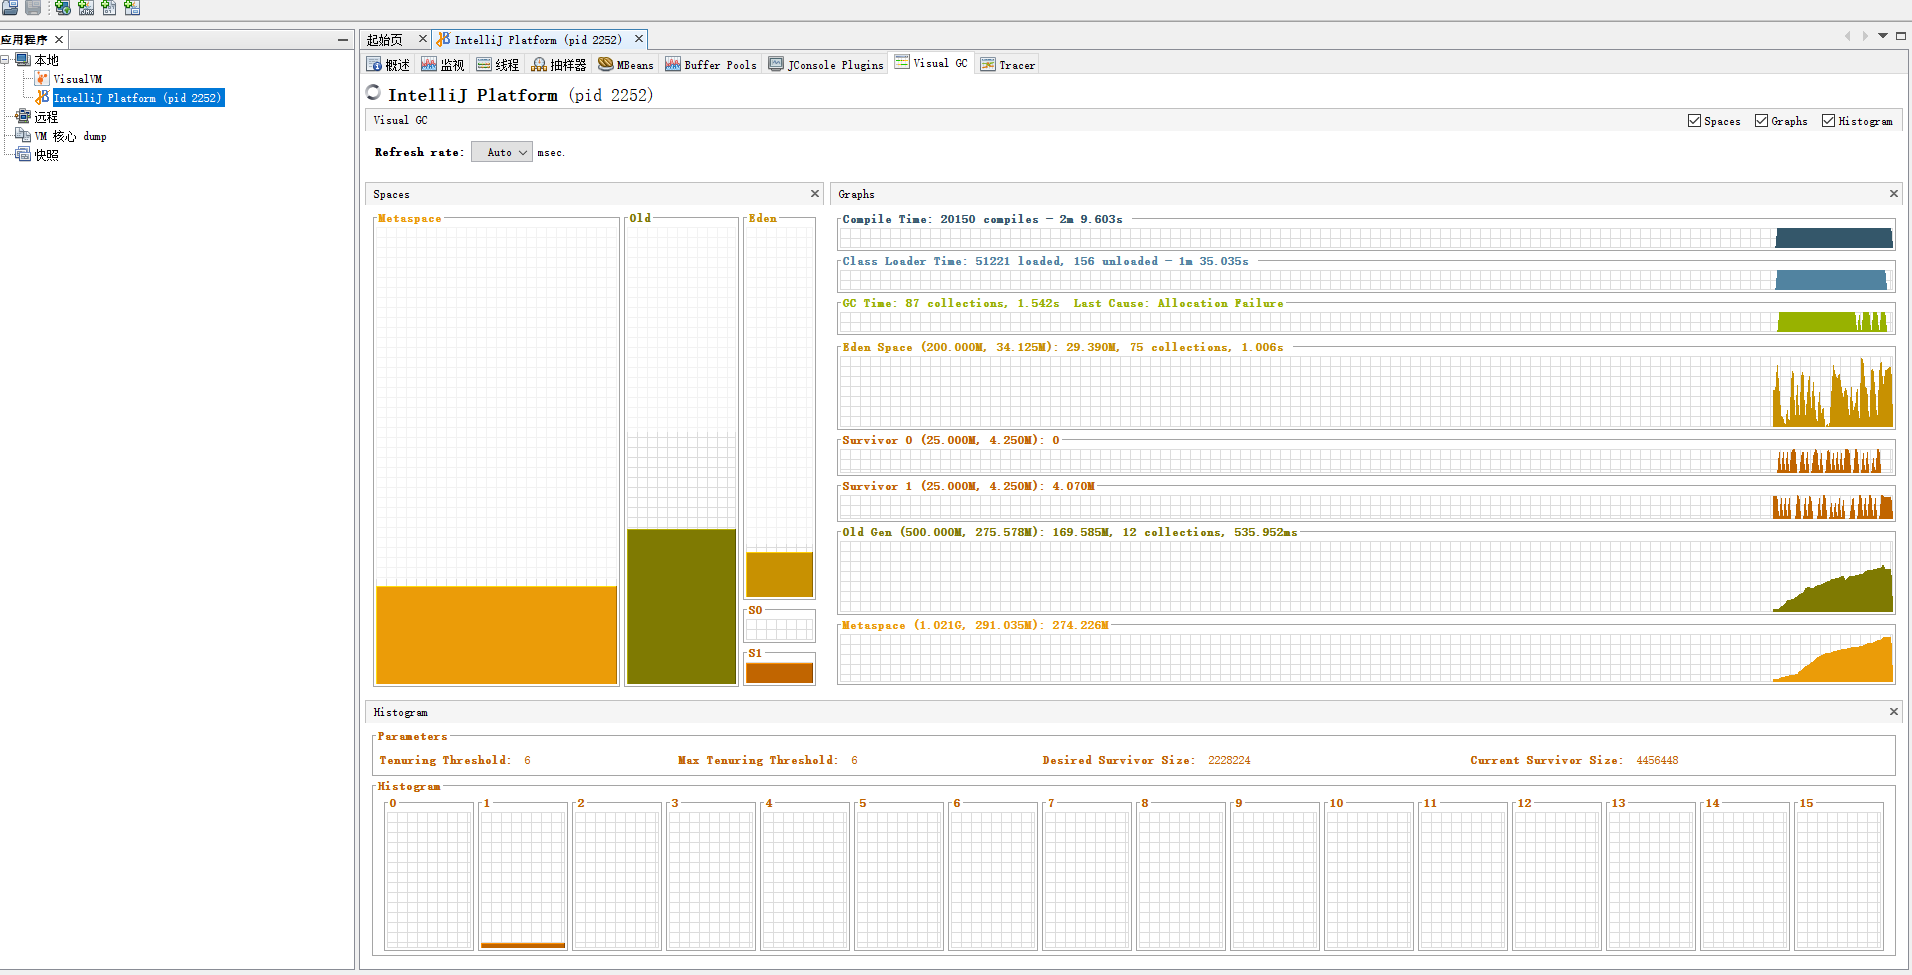This screenshot has width=1912, height=975.
Task: Click the S1 survivor space block
Action: [779, 673]
